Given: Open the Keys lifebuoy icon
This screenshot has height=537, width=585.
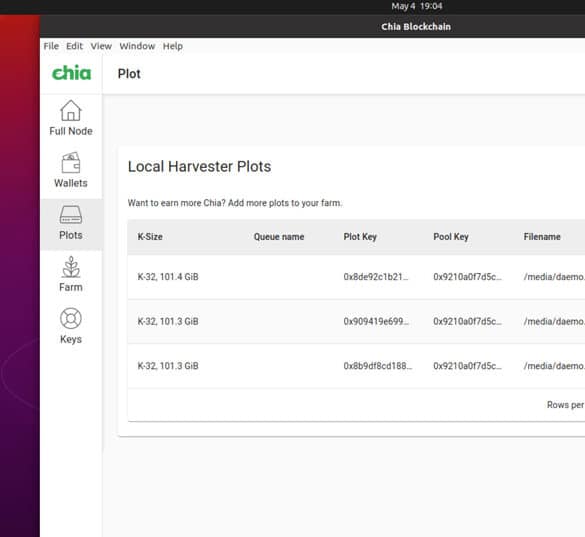Looking at the screenshot, I should point(71,318).
